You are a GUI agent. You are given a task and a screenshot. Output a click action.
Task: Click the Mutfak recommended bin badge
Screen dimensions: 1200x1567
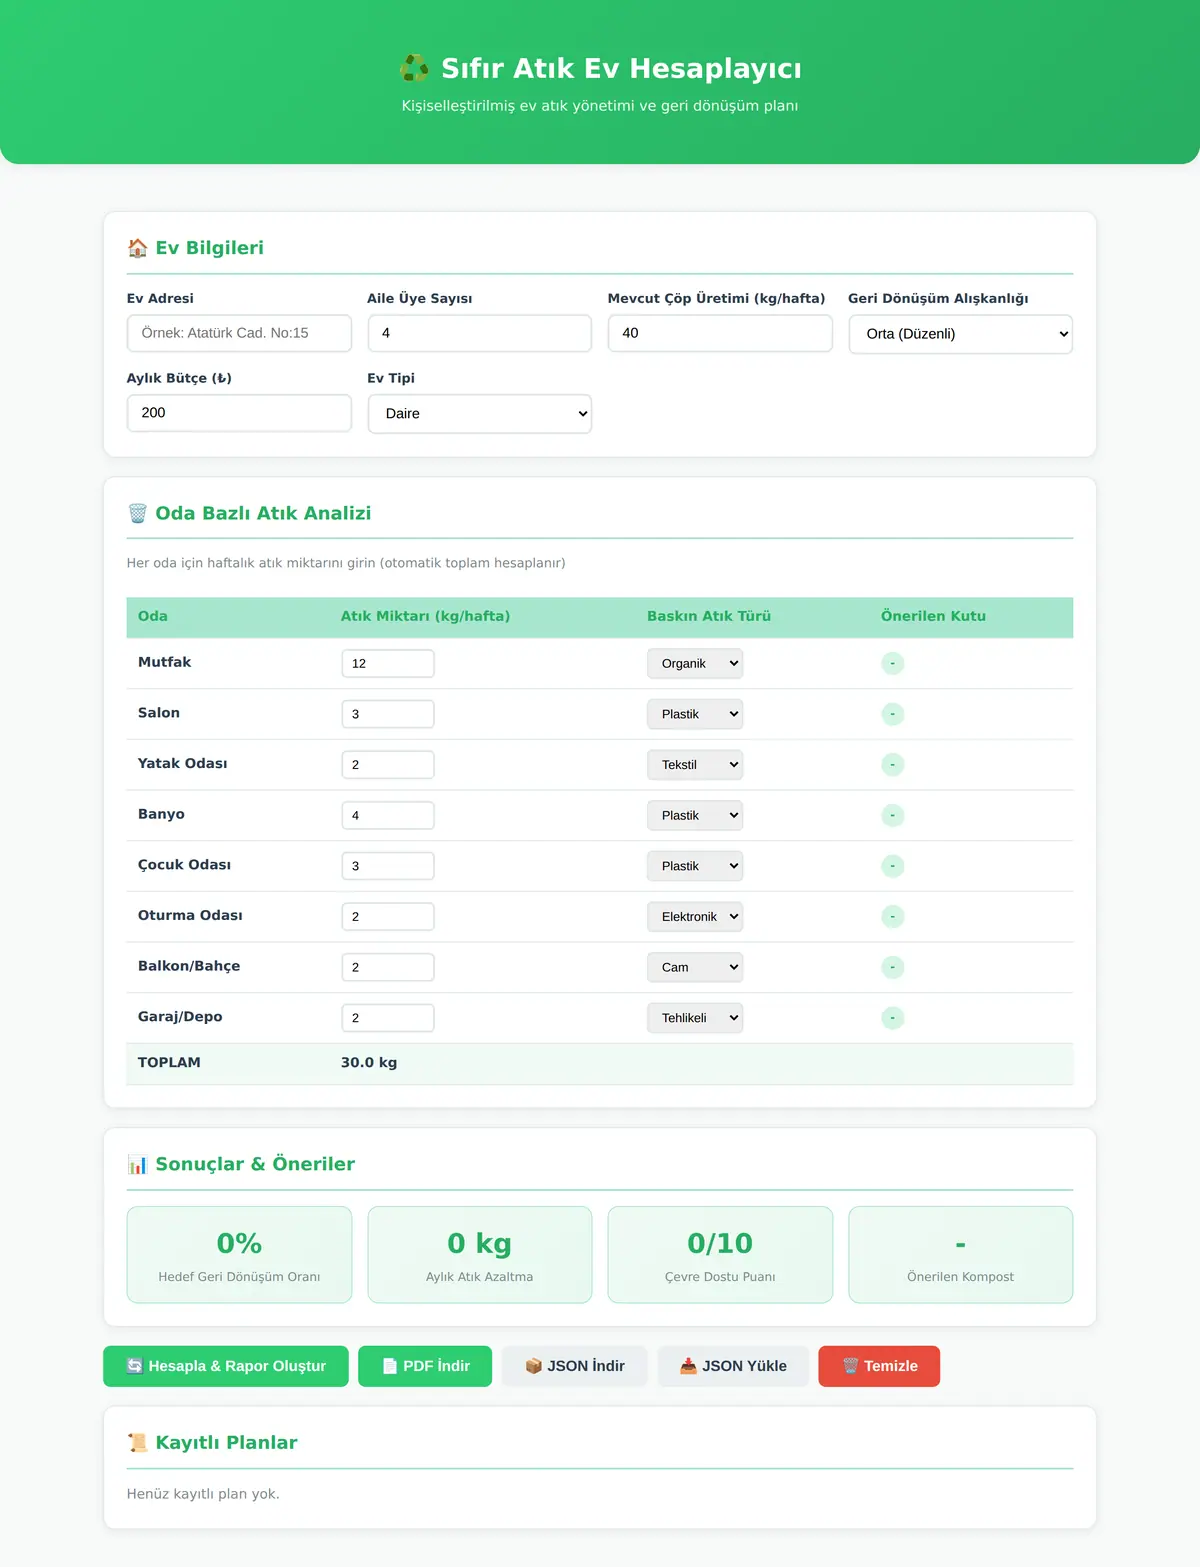click(x=893, y=664)
